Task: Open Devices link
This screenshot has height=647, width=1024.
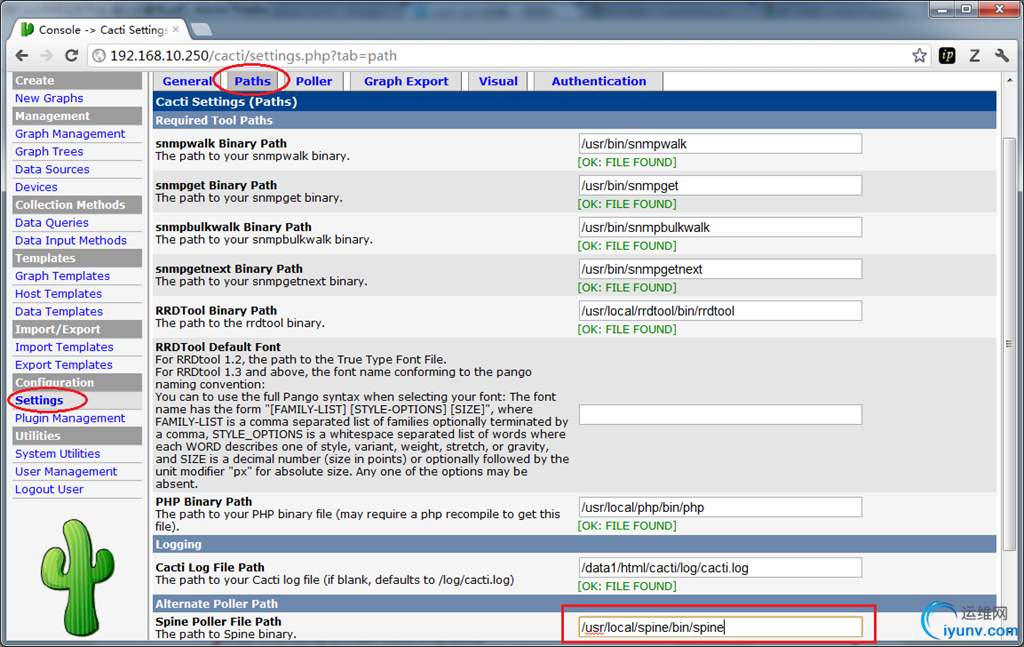Action: point(36,187)
